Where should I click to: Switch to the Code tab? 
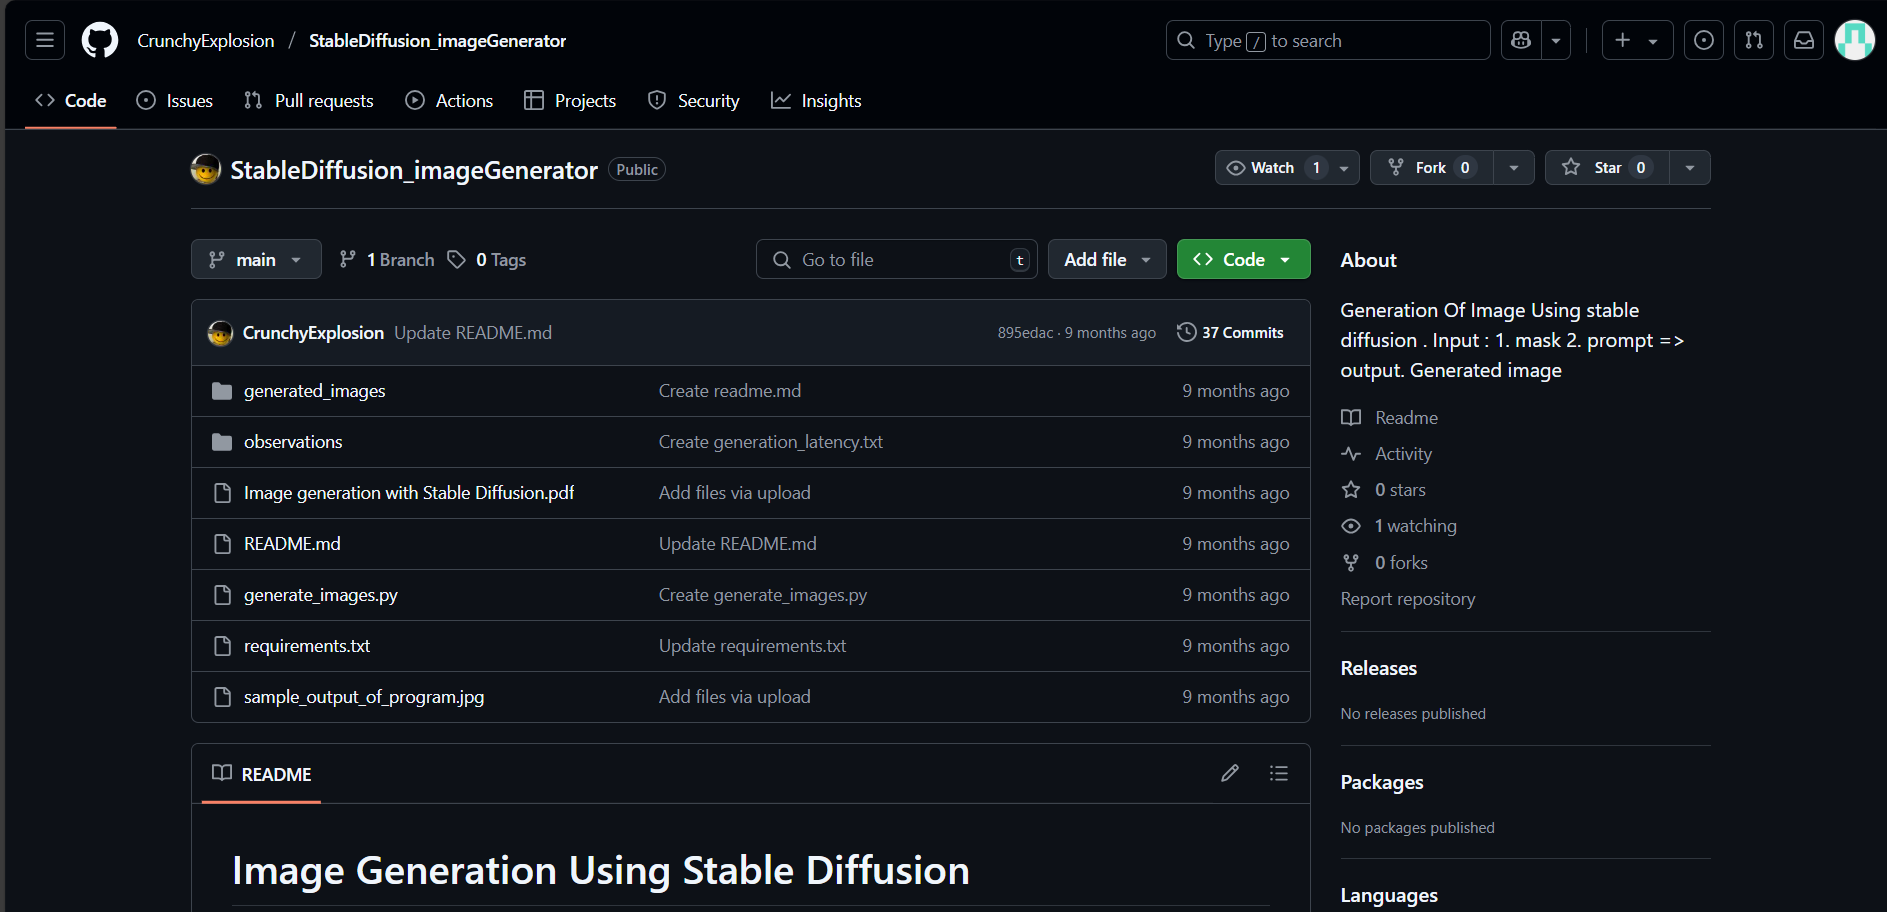(x=71, y=101)
